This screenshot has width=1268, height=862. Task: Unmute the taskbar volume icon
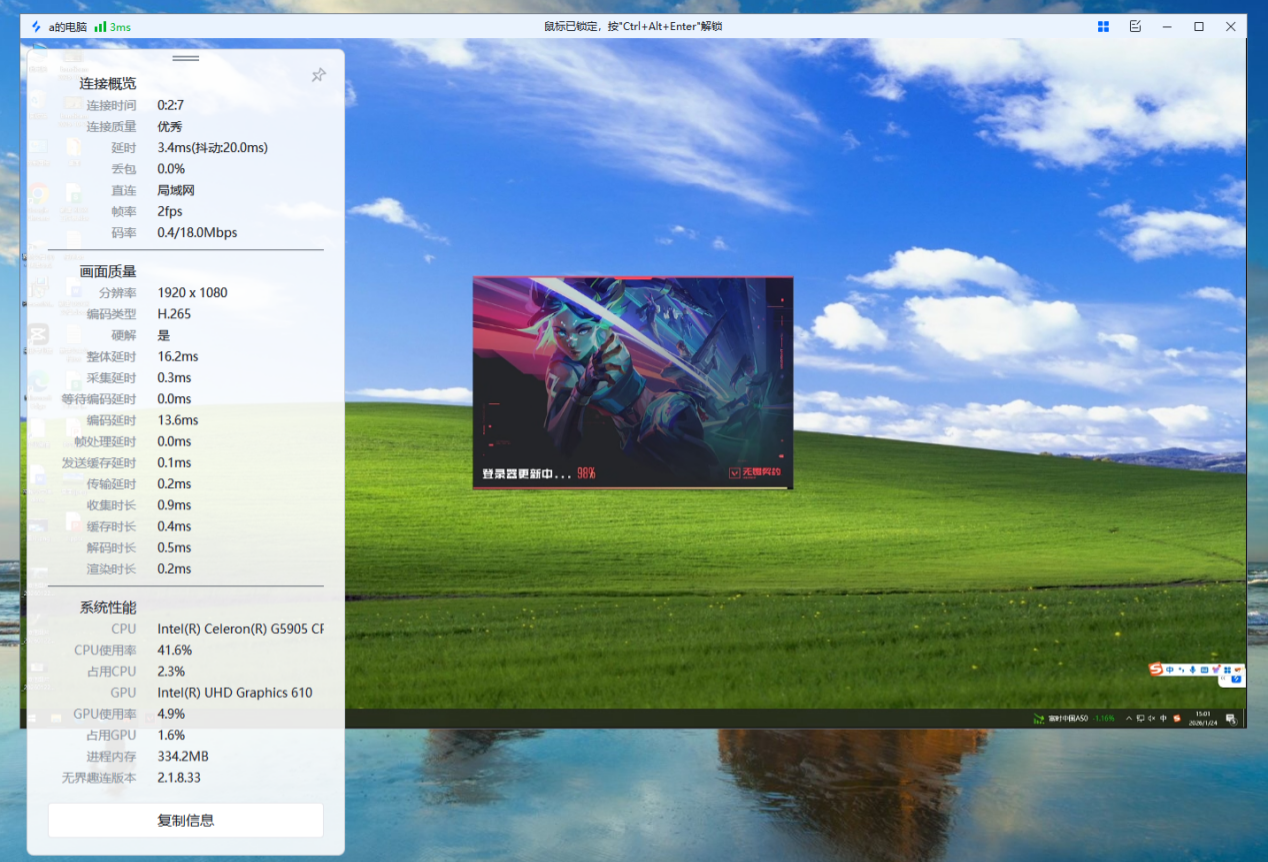pyautogui.click(x=1151, y=718)
